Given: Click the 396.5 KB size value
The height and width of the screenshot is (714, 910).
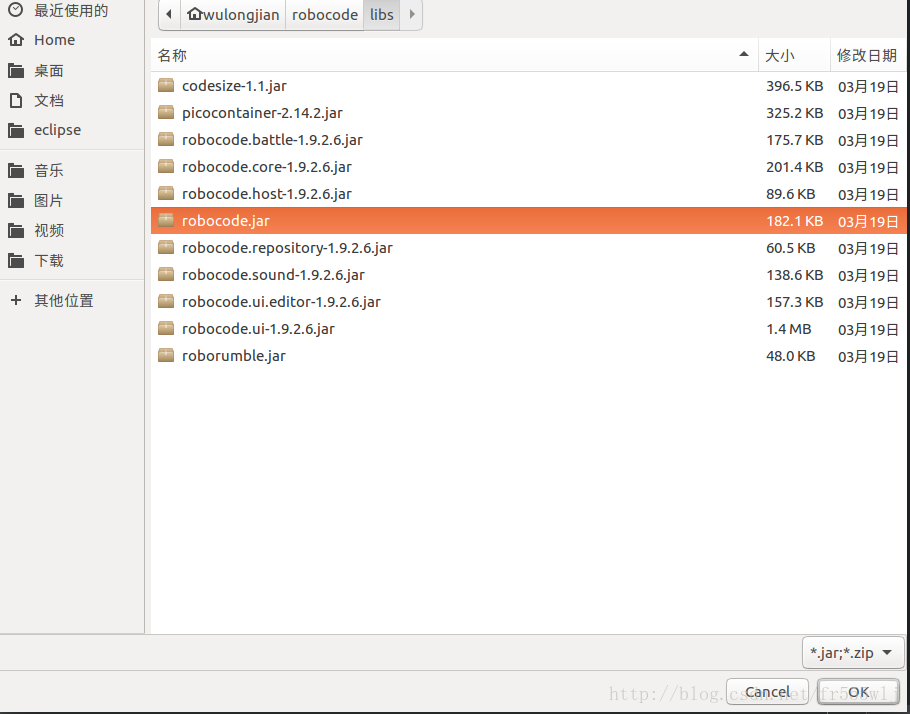Looking at the screenshot, I should (795, 86).
